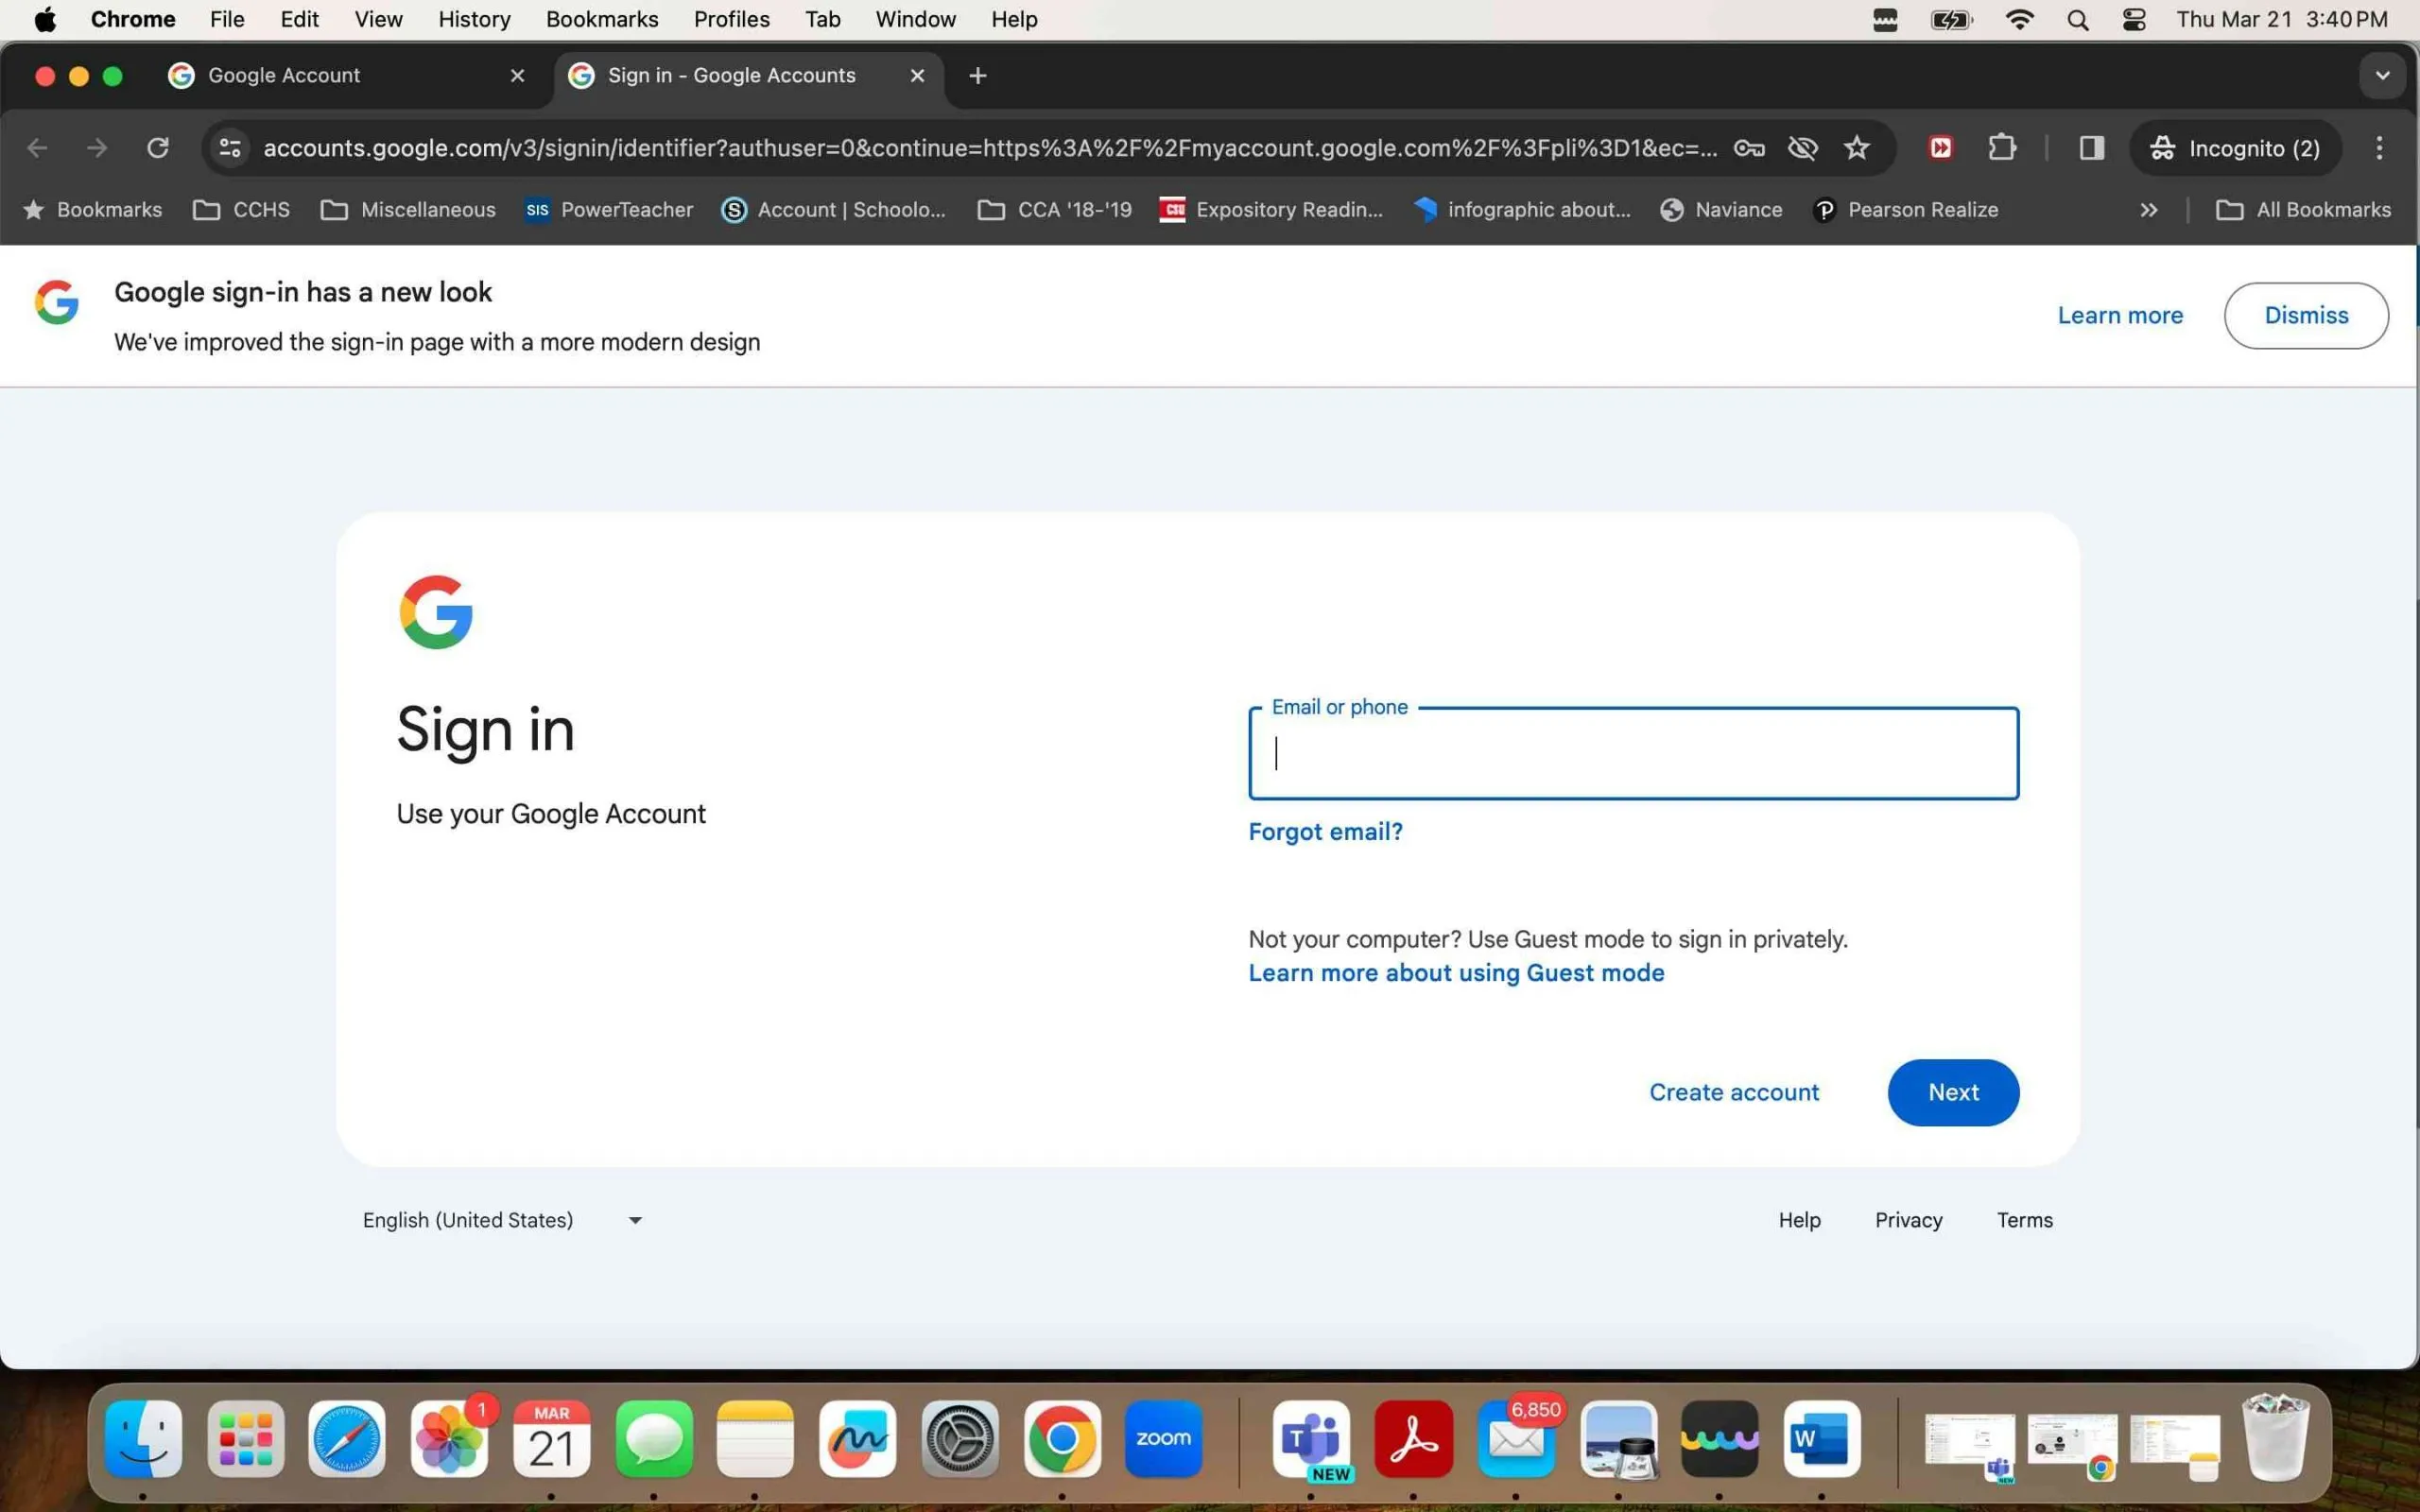Open the Help footer link
Image resolution: width=2420 pixels, height=1512 pixels.
click(1799, 1220)
